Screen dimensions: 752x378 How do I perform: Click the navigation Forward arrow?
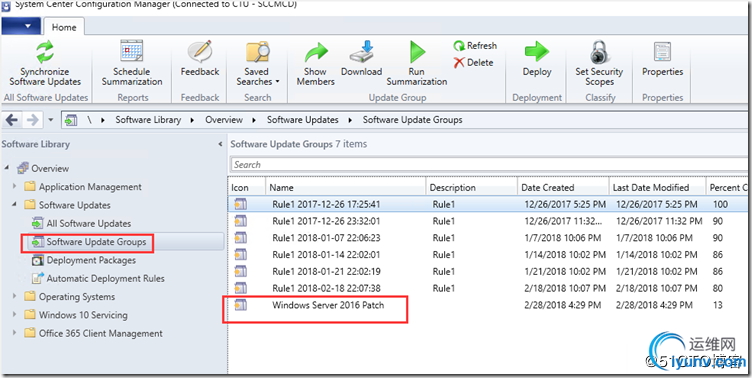tap(33, 119)
